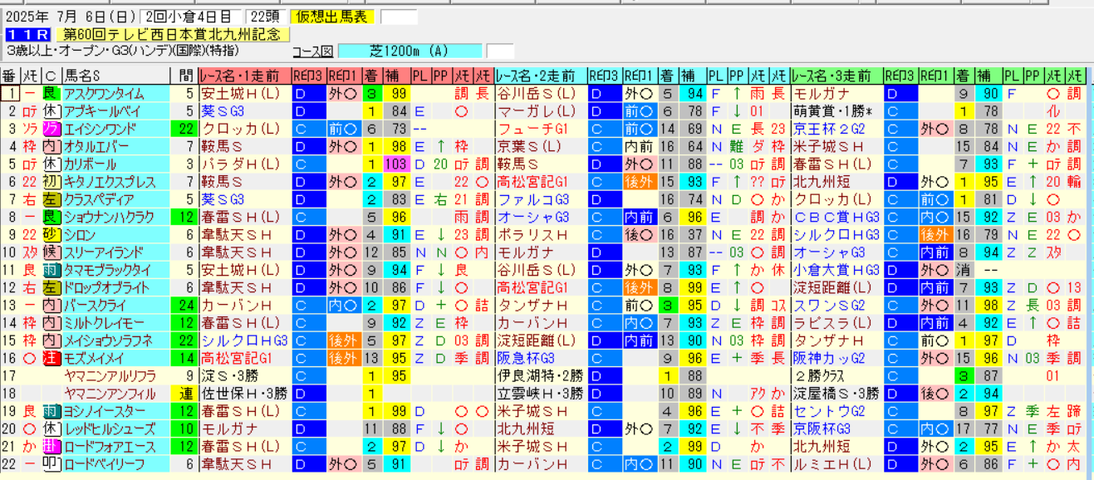The width and height of the screenshot is (1094, 480).
Task: Select the 叩 badge for ロードベイリーフ
Action: [x=51, y=464]
